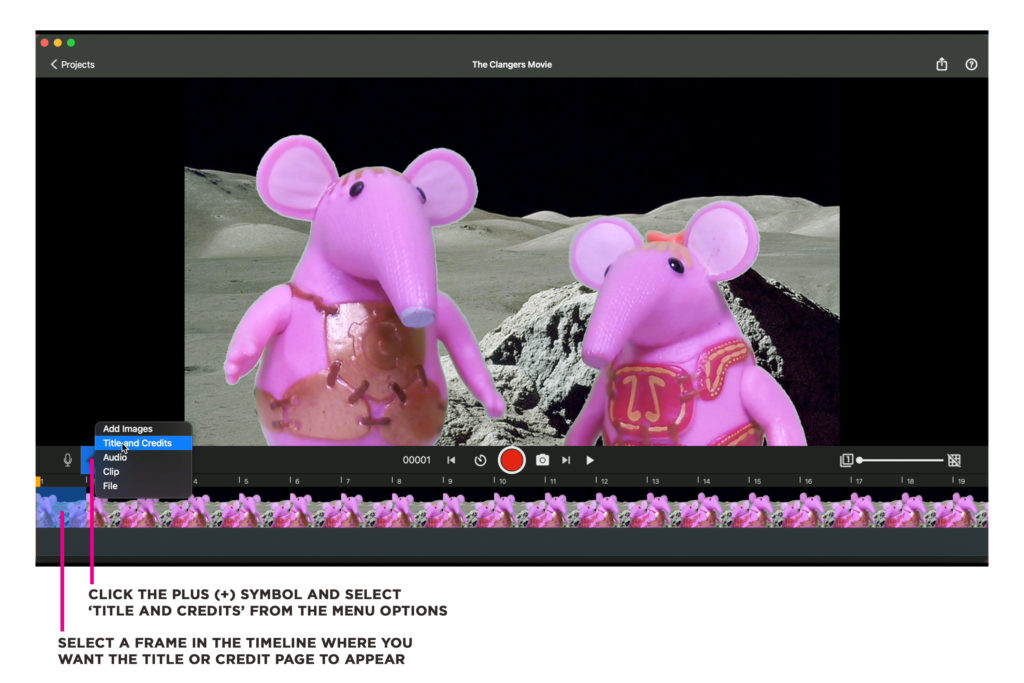
Task: Go back to Projects
Action: 72,65
